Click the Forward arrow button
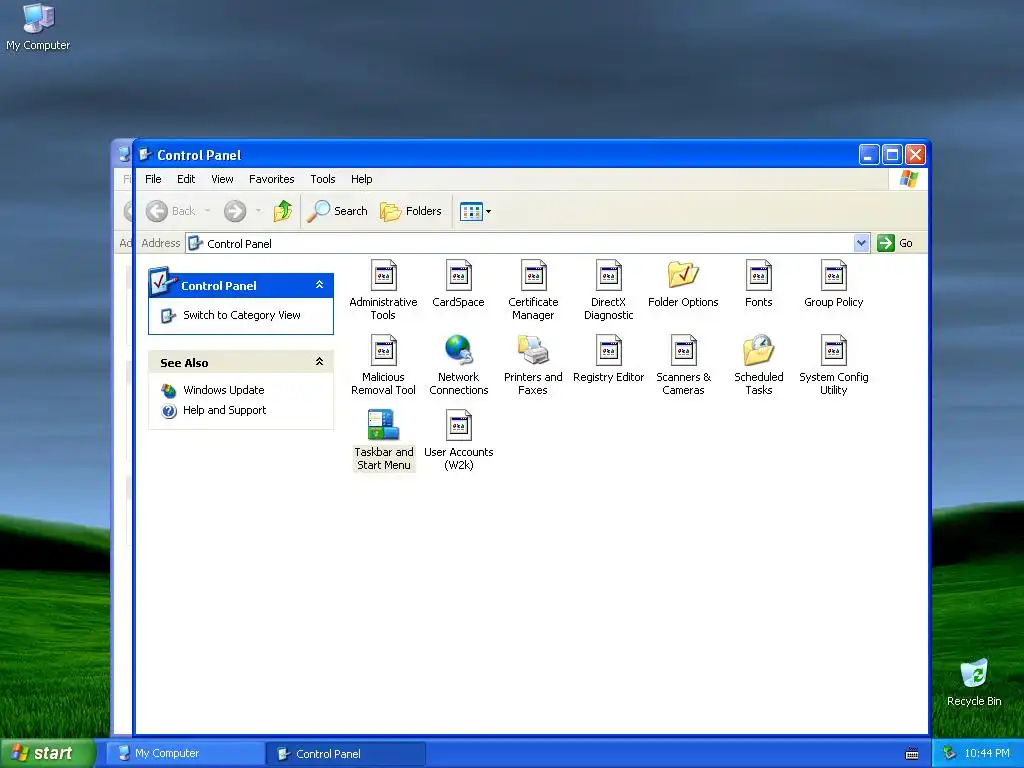The image size is (1024, 768). click(235, 211)
